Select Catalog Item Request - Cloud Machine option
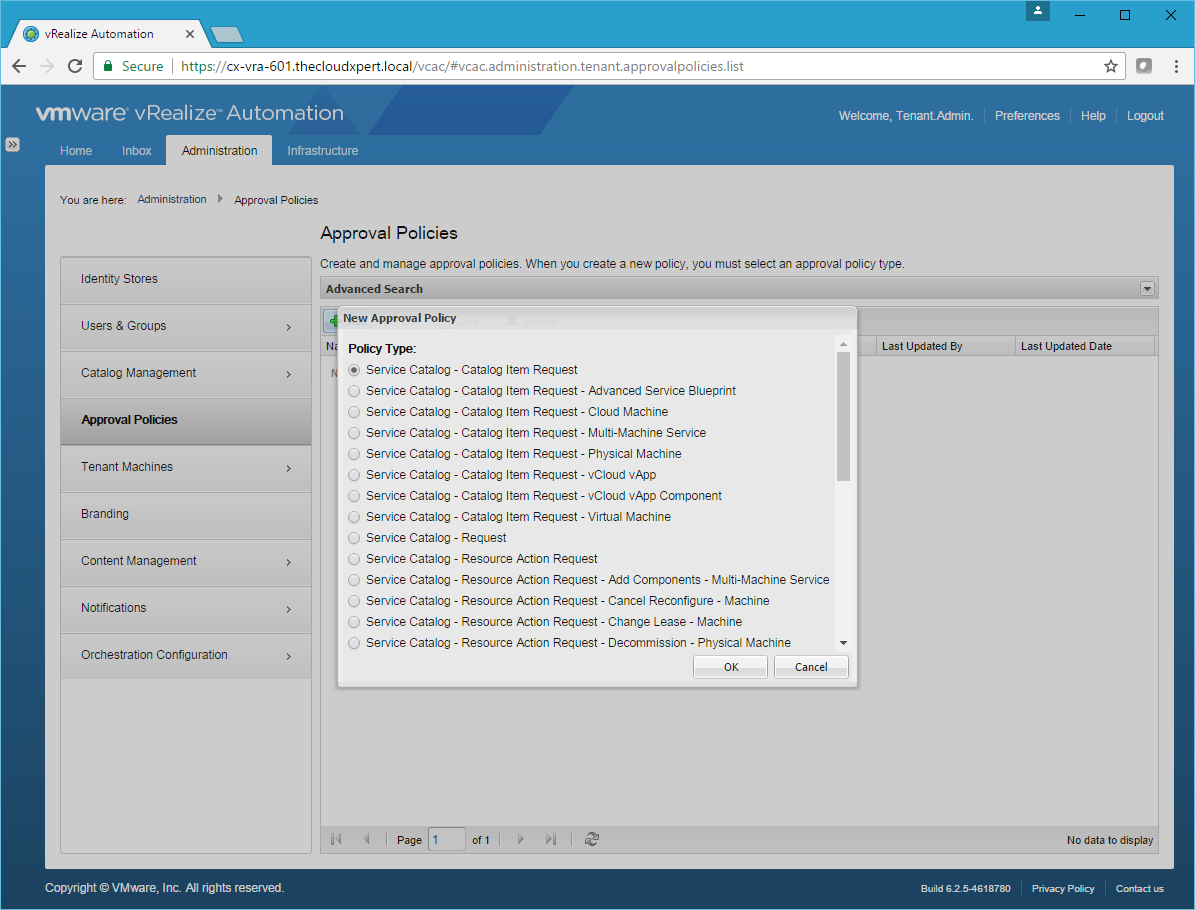 [x=354, y=412]
